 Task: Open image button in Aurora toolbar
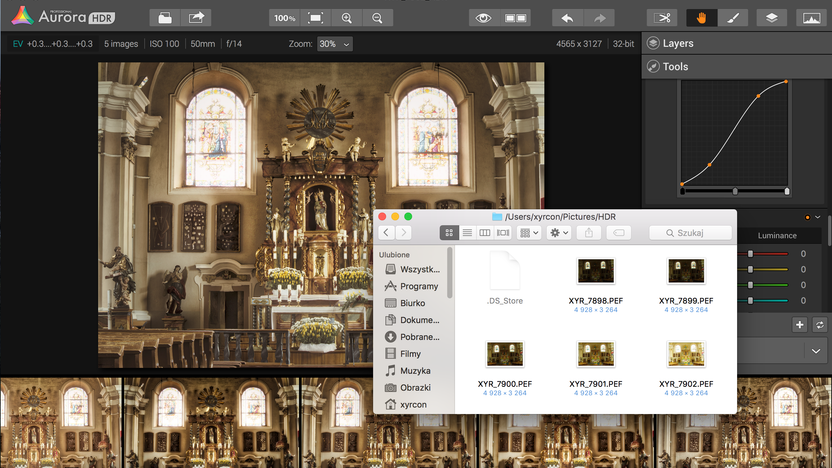(165, 18)
